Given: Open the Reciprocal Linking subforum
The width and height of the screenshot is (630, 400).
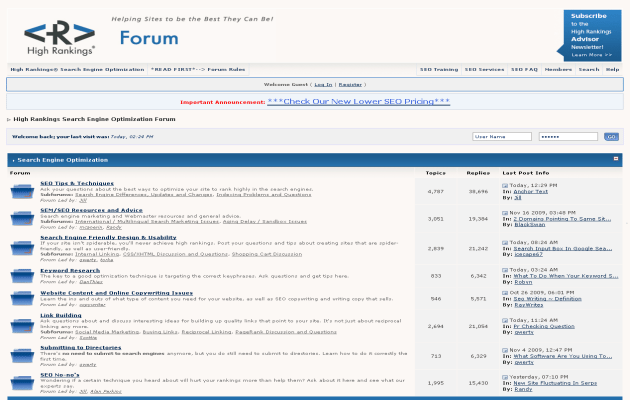Looking at the screenshot, I should (207, 332).
